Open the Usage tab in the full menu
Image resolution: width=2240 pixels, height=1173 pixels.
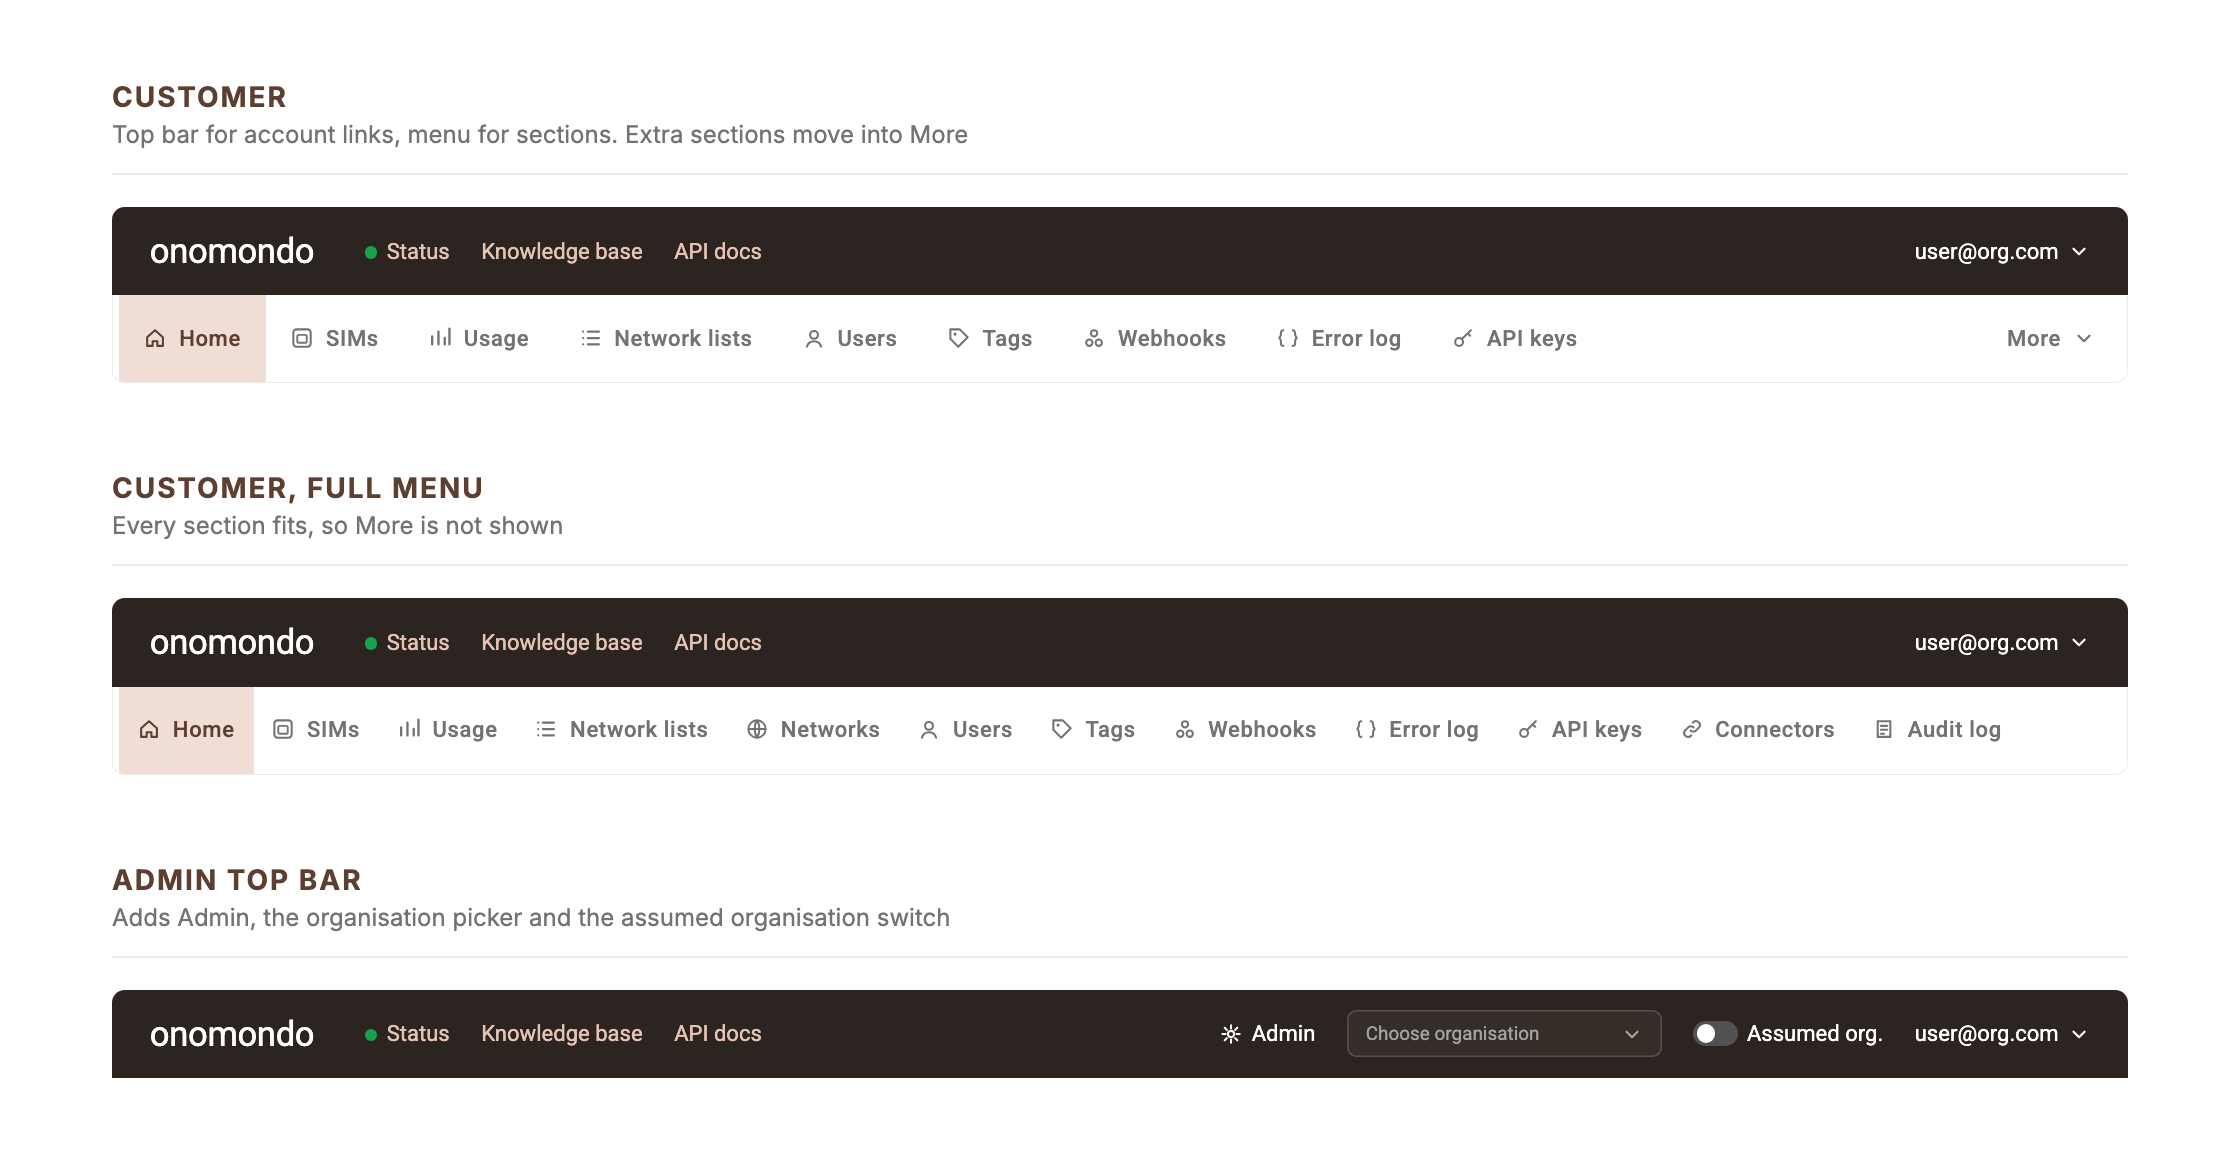click(x=447, y=730)
